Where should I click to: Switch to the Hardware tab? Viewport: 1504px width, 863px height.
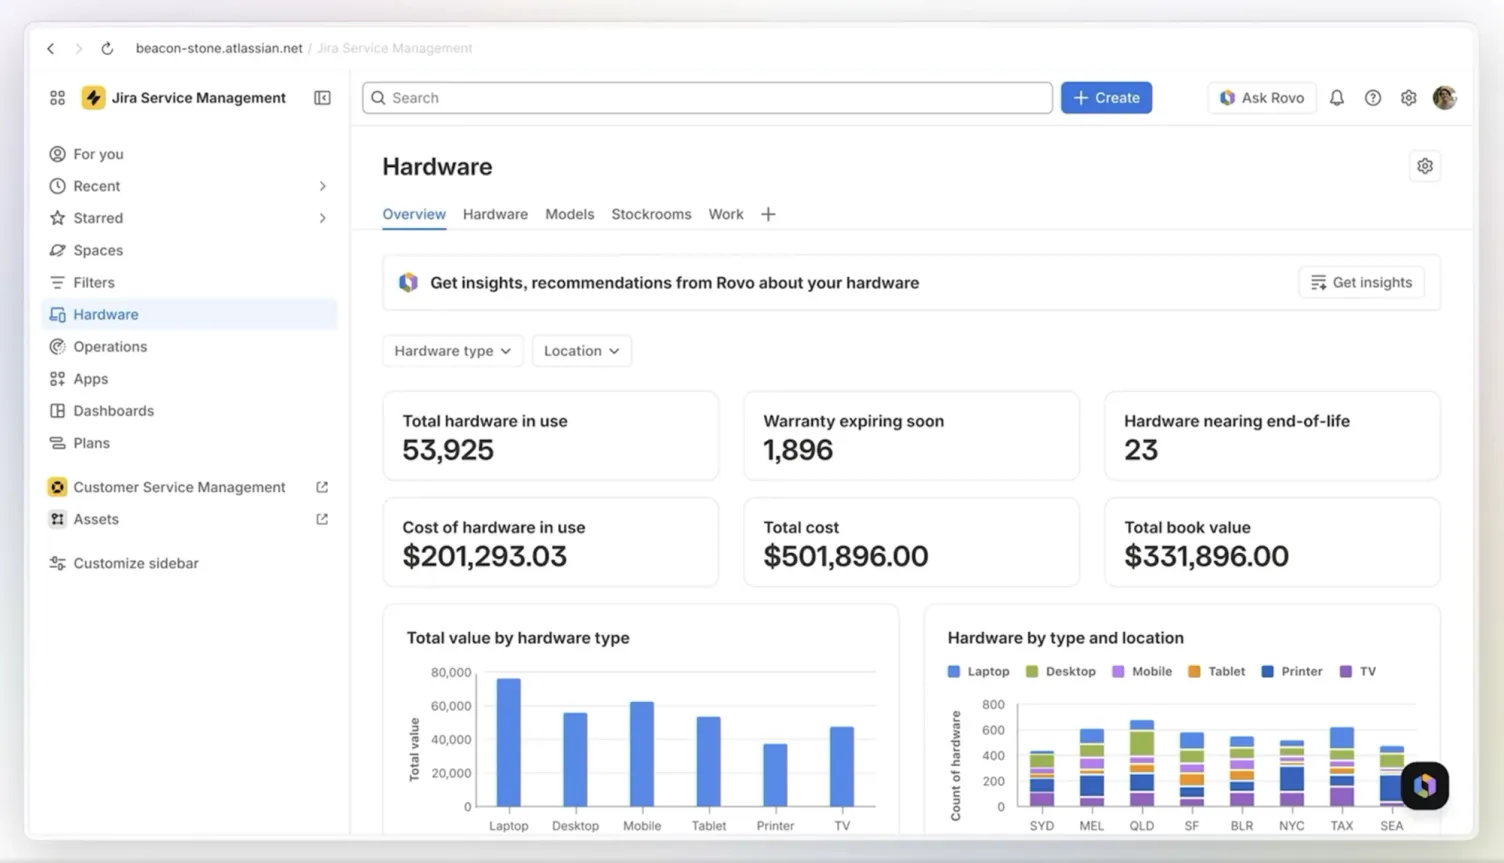495,214
